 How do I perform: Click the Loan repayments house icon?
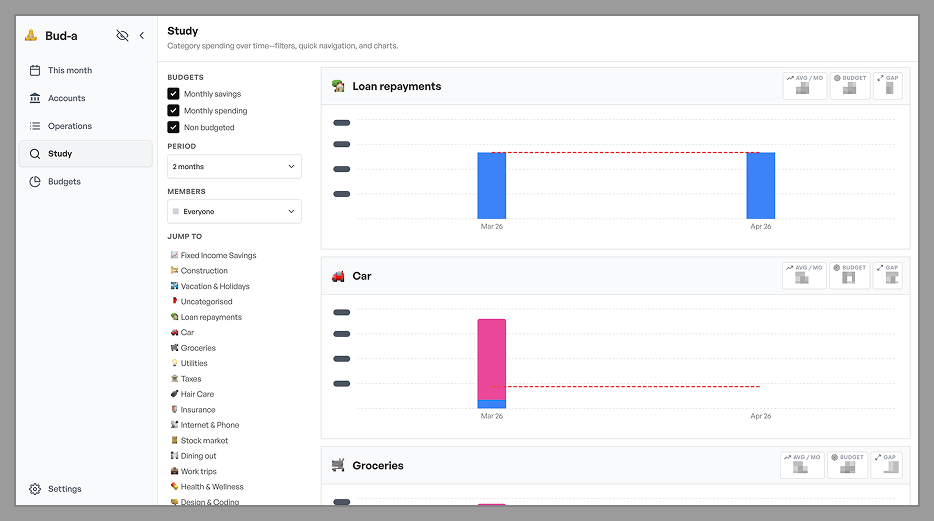338,87
